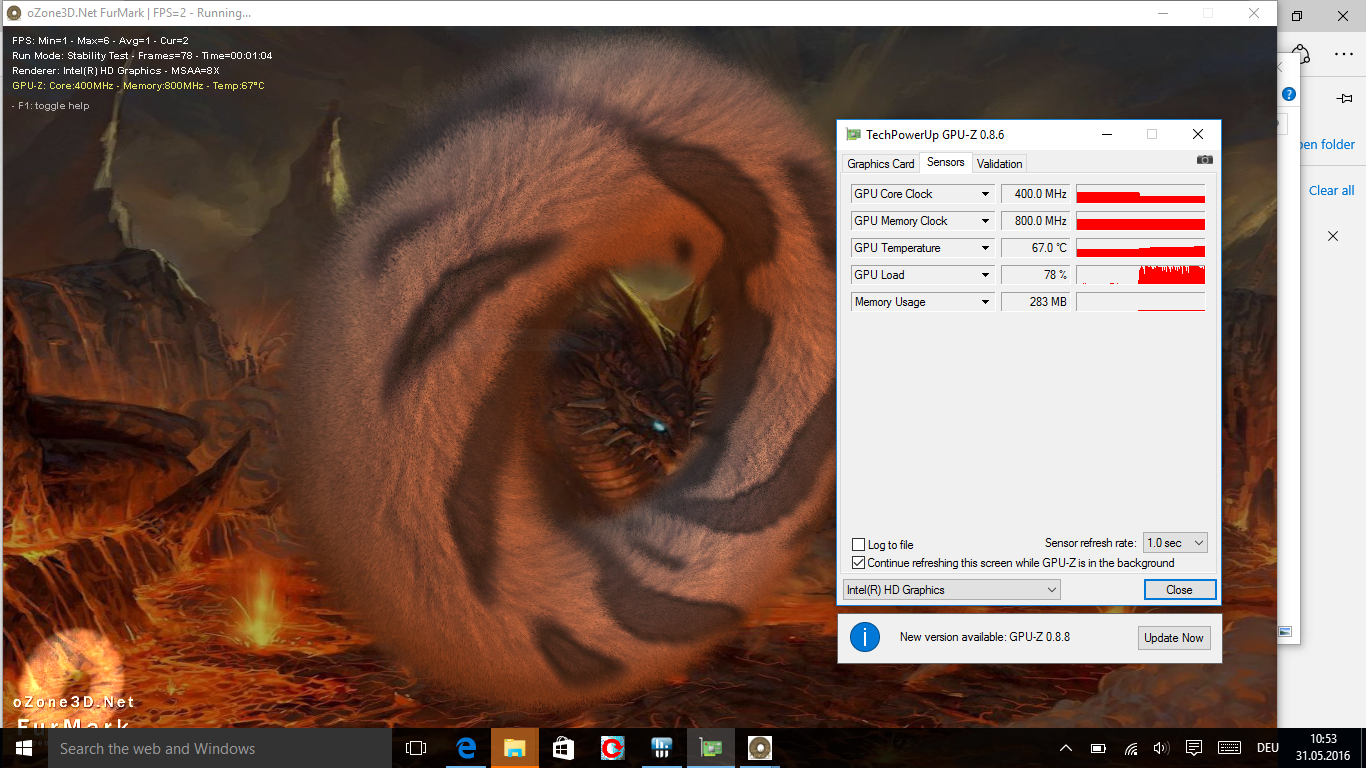Check the battery status tray icon
Image resolution: width=1366 pixels, height=768 pixels.
coord(1098,748)
